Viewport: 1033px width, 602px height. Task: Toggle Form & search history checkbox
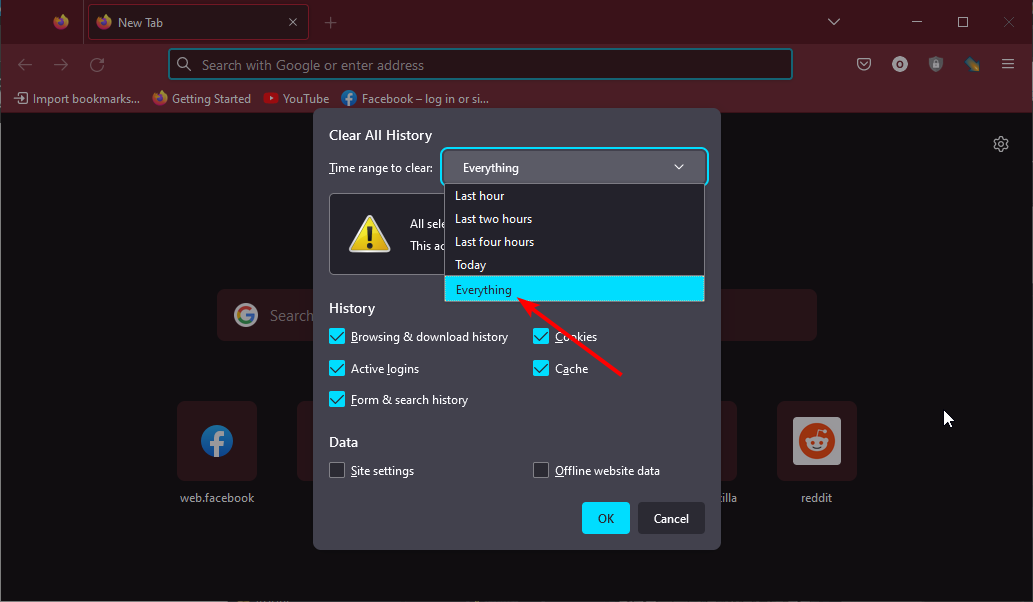pyautogui.click(x=337, y=399)
